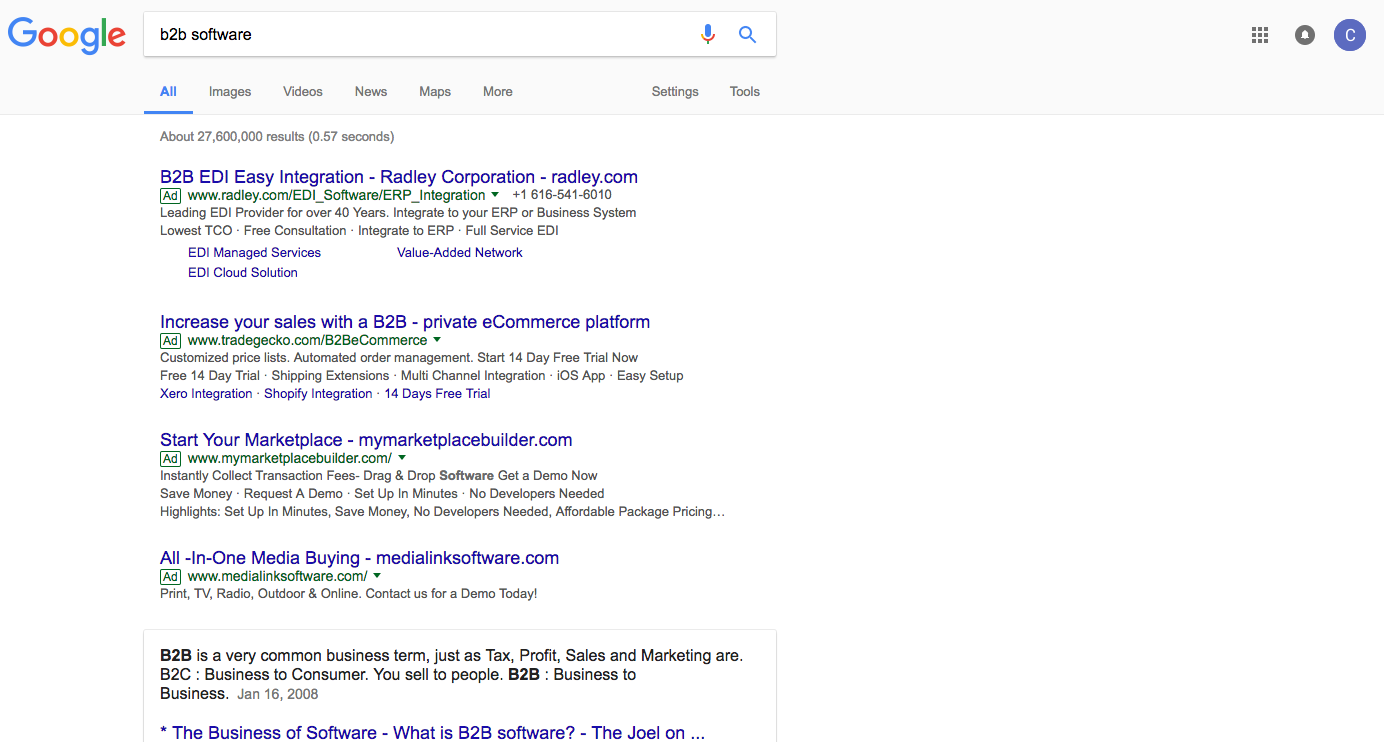Click the phone number +1 616-541-6010
The image size is (1384, 742).
[x=562, y=195]
